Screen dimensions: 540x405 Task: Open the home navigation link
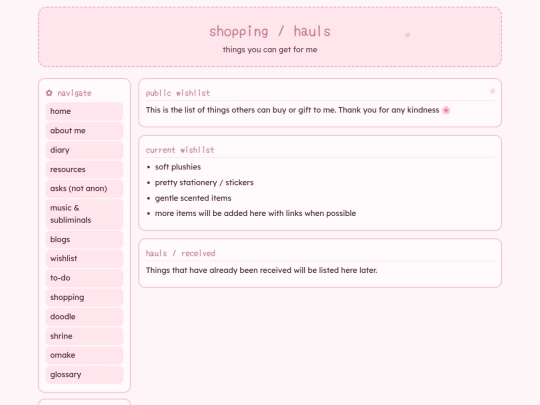pyautogui.click(x=84, y=111)
